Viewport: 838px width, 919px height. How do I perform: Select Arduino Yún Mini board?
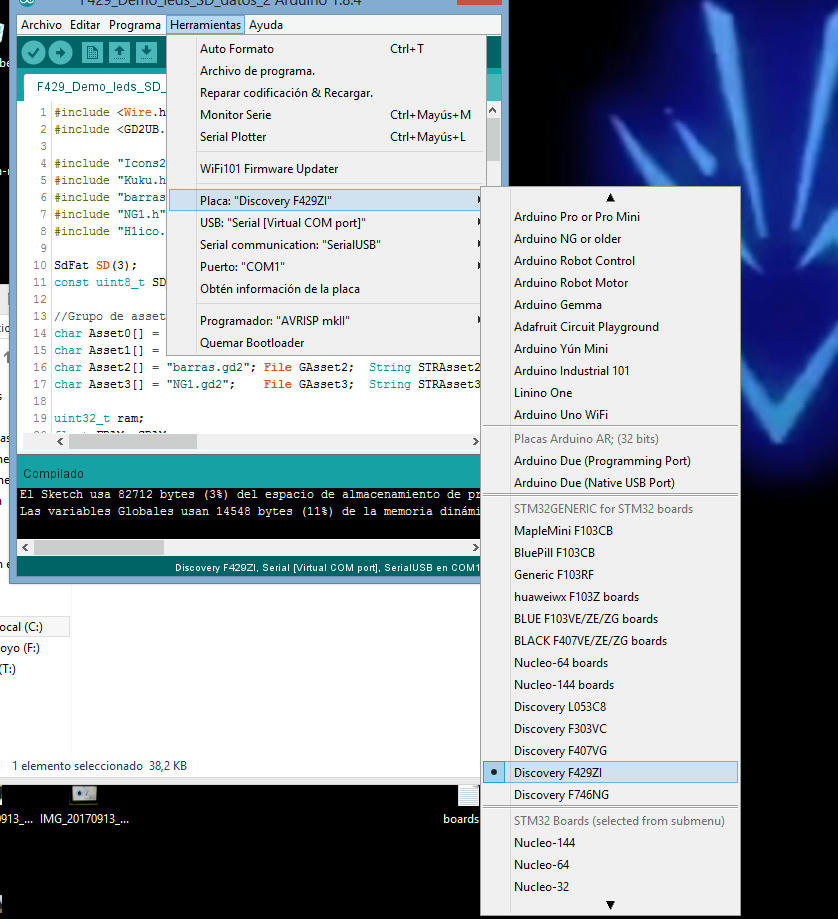pos(610,349)
